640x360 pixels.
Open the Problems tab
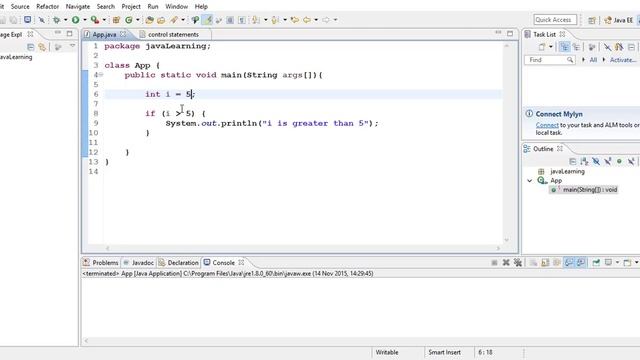coord(101,262)
